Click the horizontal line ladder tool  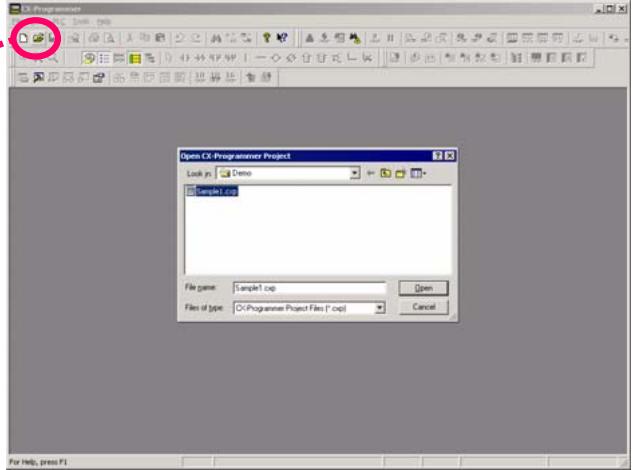tap(261, 59)
